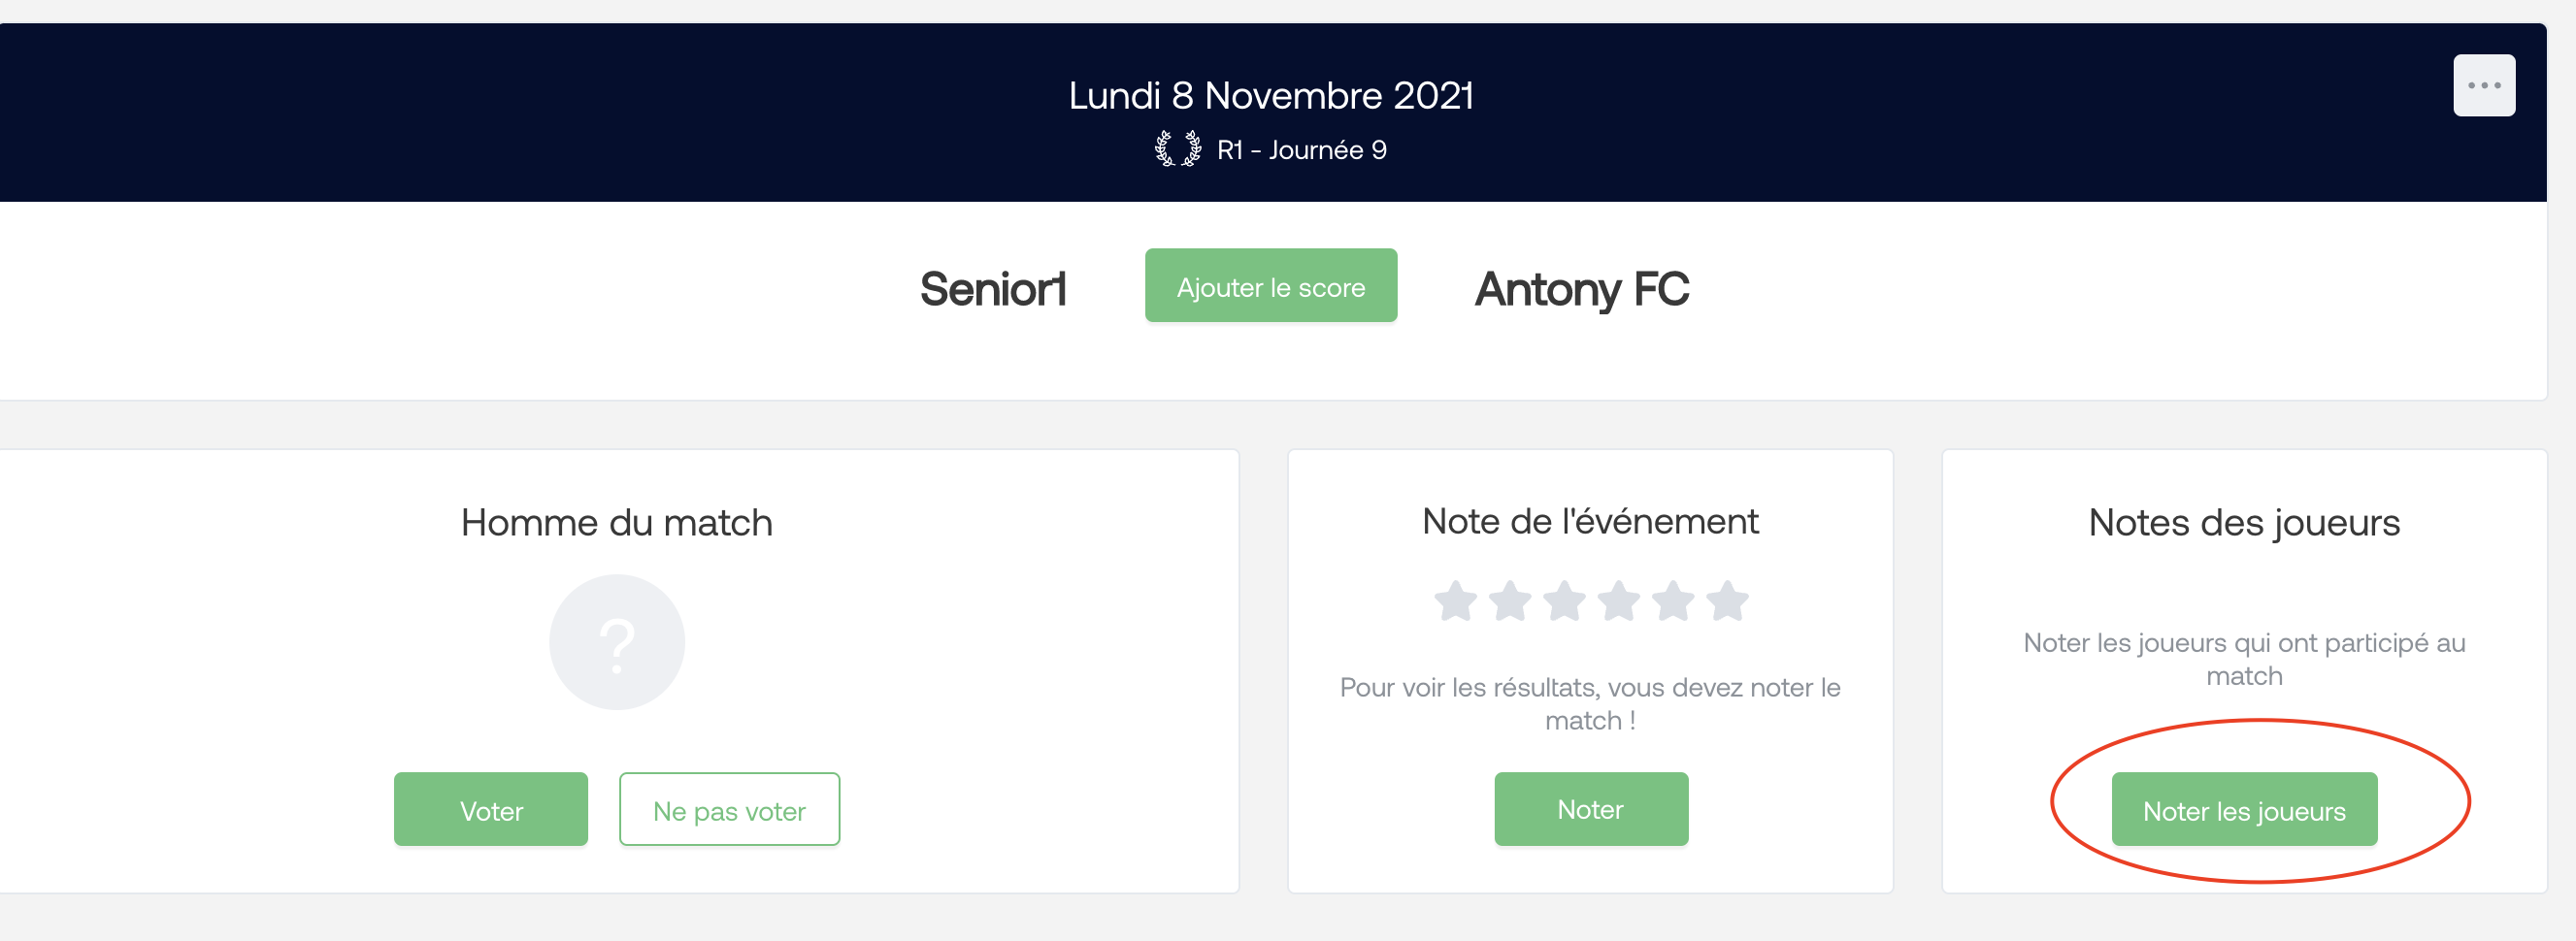Image resolution: width=2576 pixels, height=941 pixels.
Task: Click the laurel wreath competition icon
Action: [x=1177, y=149]
